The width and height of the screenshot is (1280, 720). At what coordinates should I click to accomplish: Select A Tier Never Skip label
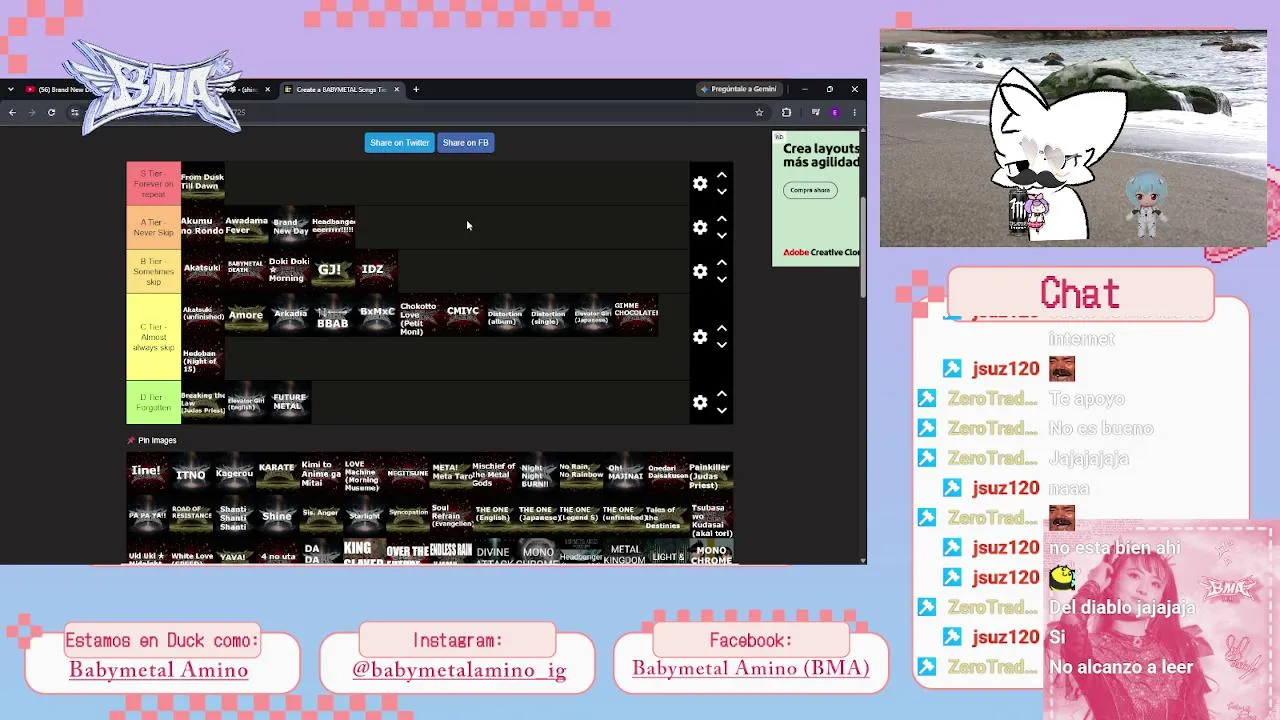[153, 227]
